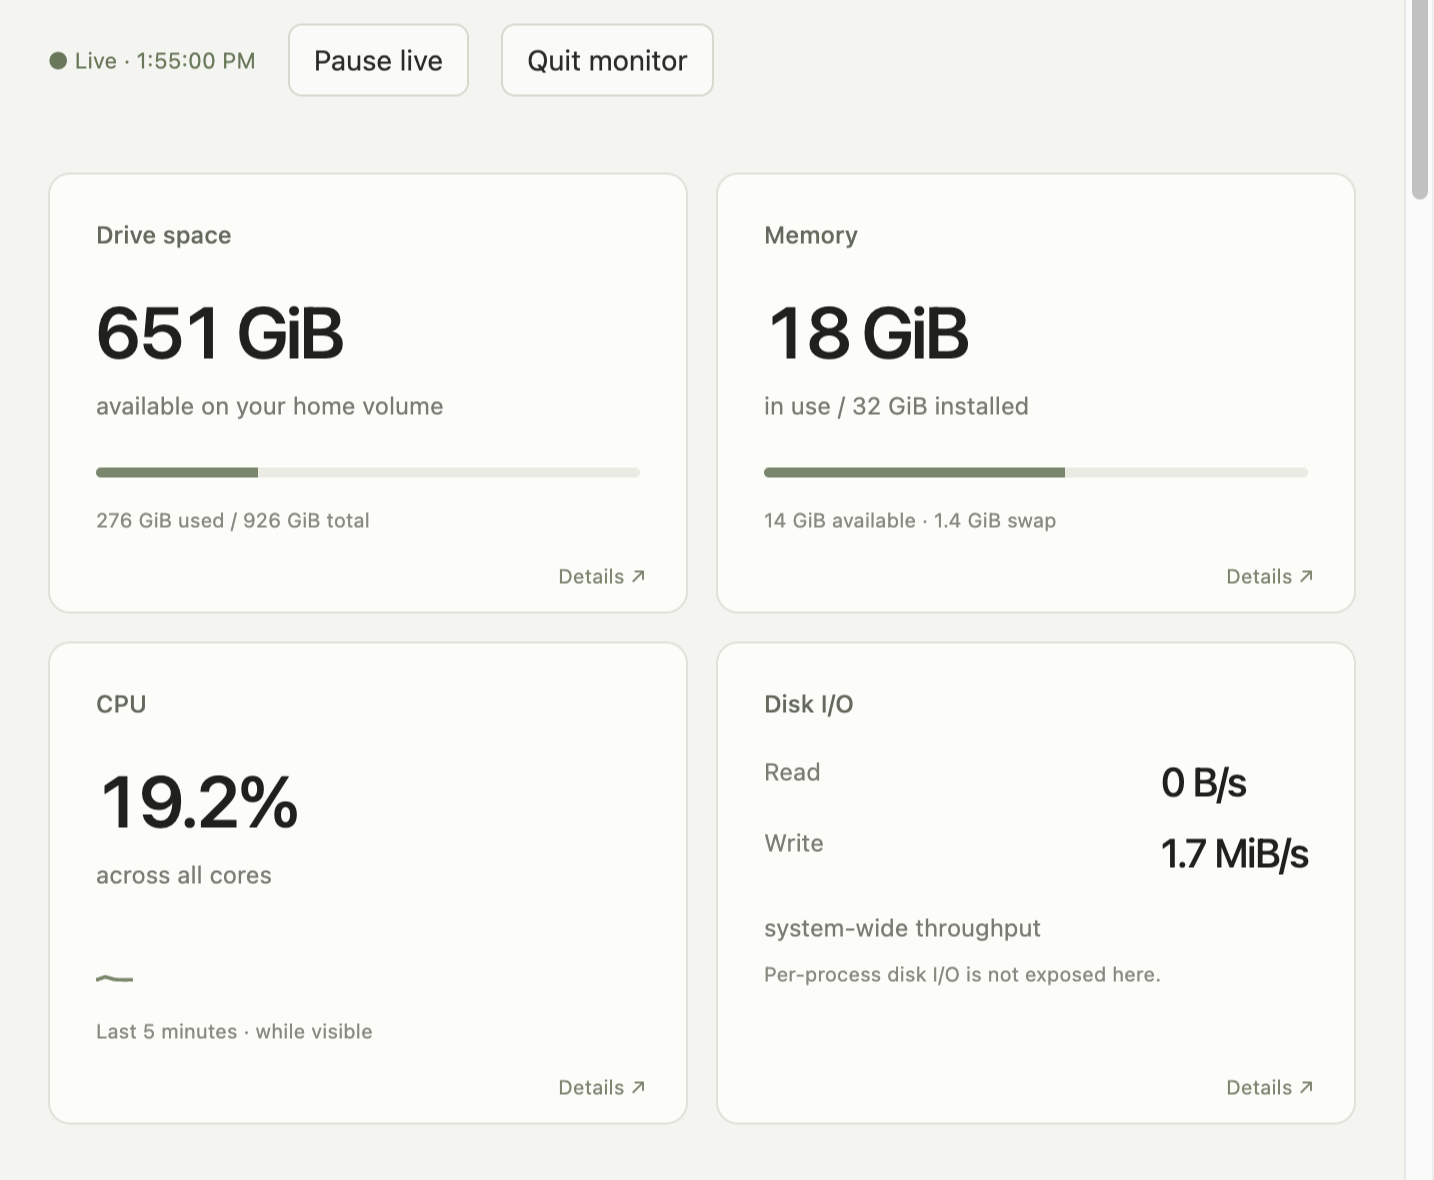The image size is (1434, 1180).
Task: Click the 'Live · 1:55:00 PM' timestamp
Action: pos(165,61)
